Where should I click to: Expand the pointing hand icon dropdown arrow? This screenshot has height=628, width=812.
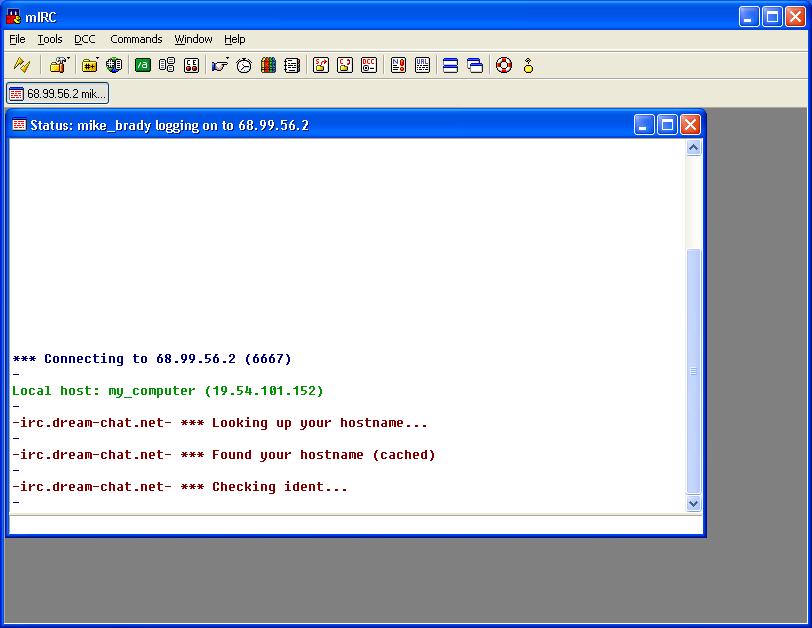point(227,59)
